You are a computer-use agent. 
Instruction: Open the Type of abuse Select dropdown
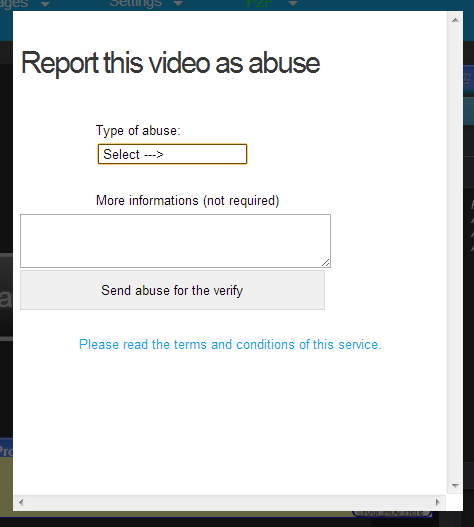172,154
